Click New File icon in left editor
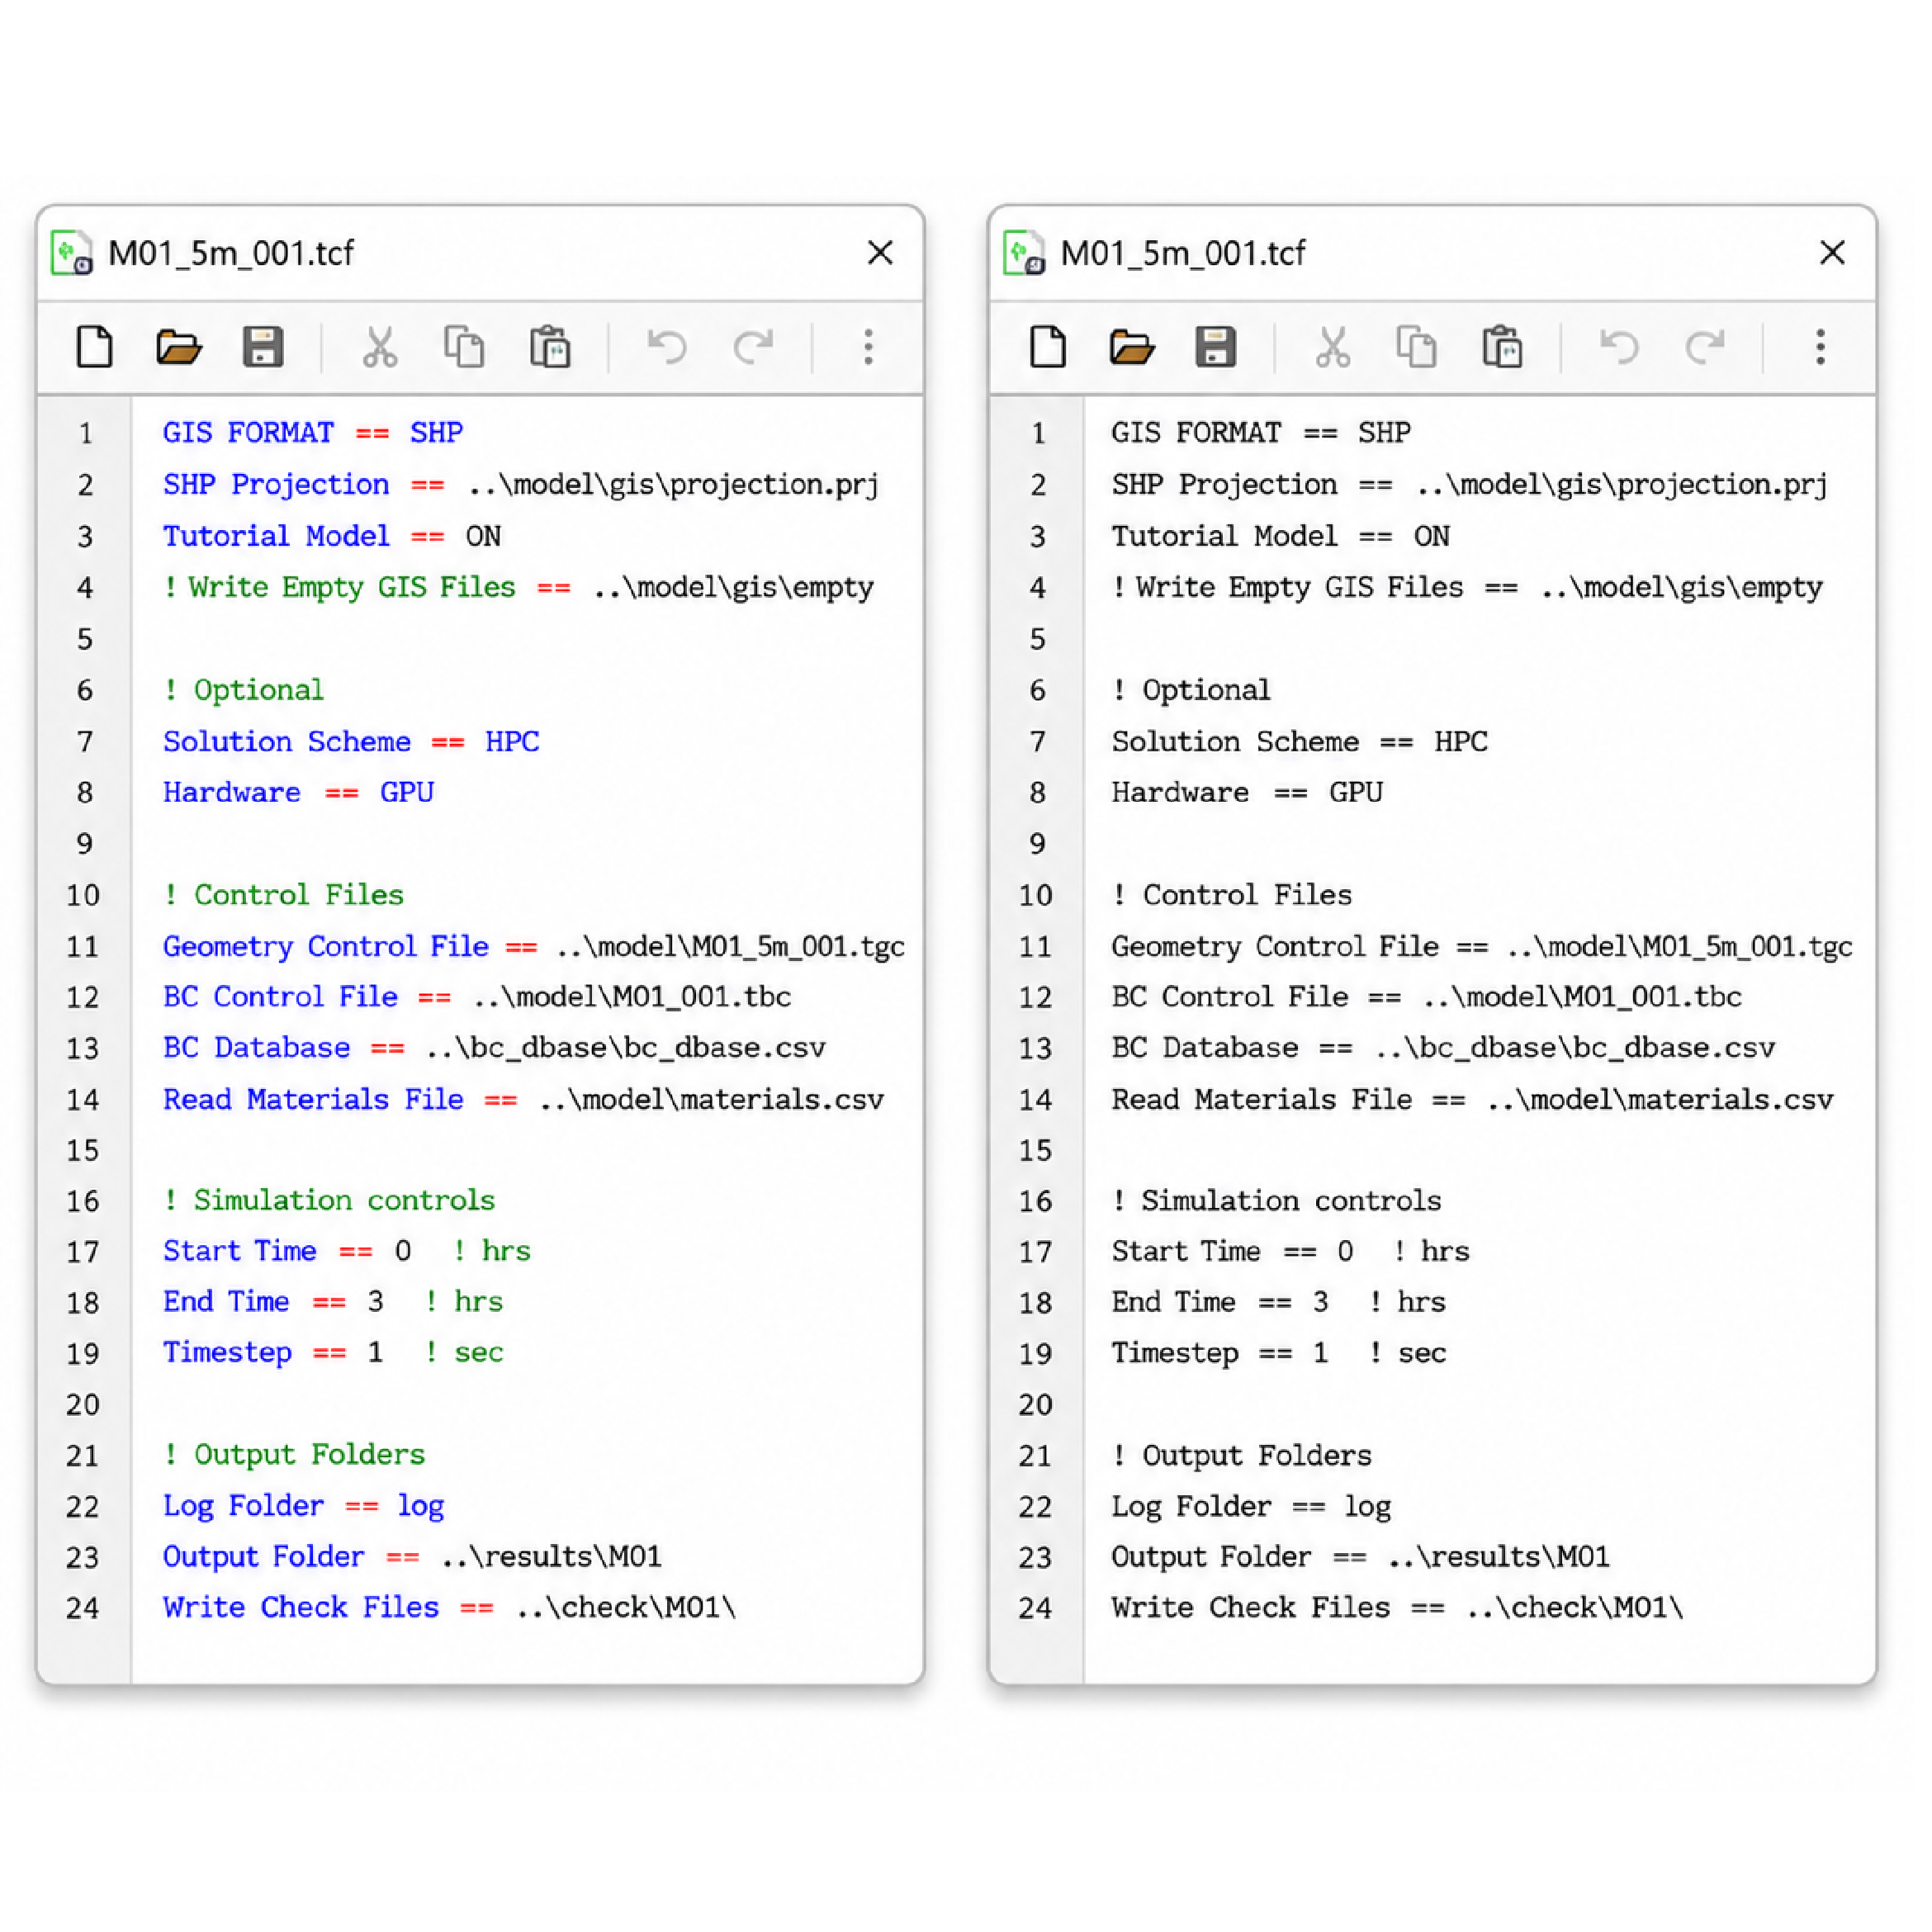This screenshot has height=1932, width=1932. pos(95,347)
